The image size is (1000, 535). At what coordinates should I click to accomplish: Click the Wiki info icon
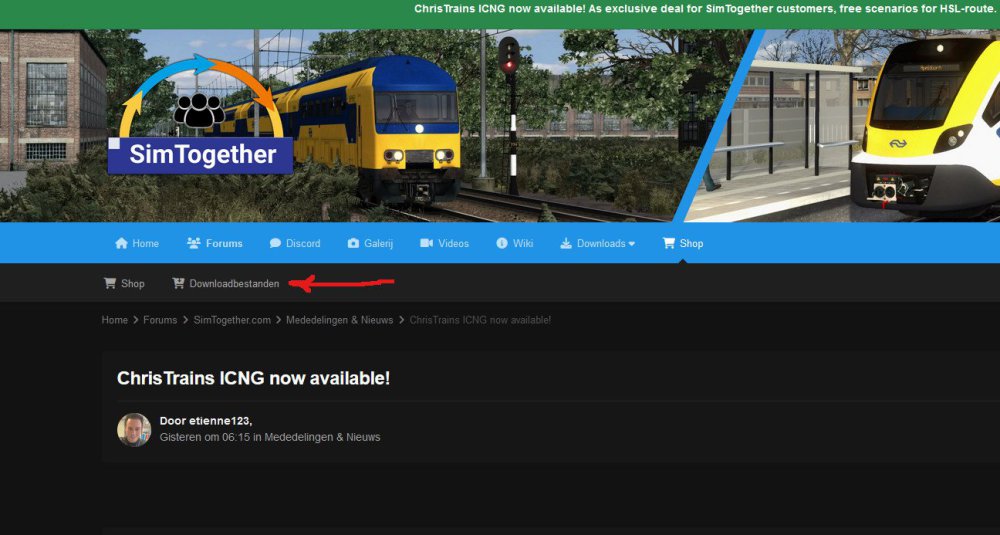(x=503, y=243)
